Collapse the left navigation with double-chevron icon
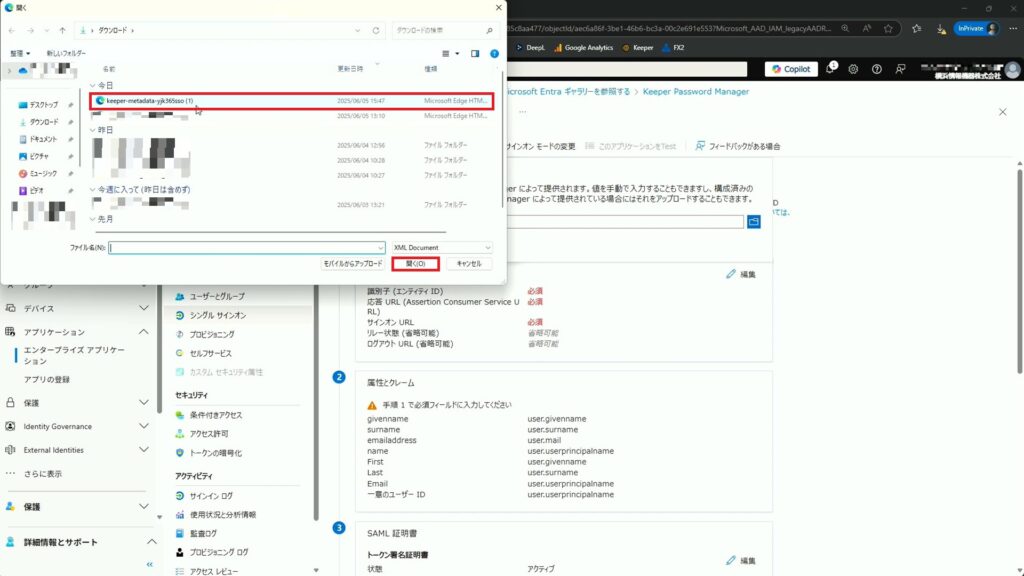 [150, 564]
